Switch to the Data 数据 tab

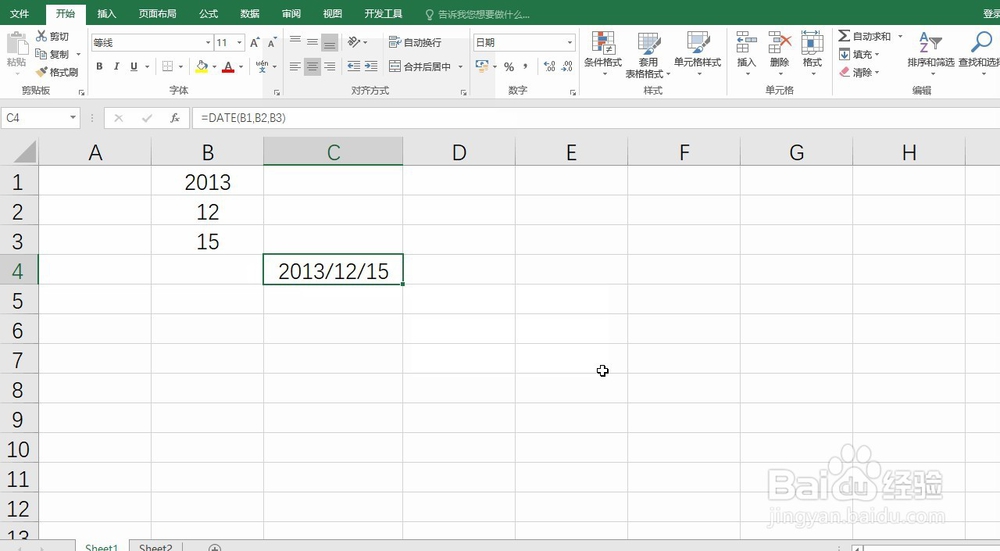250,13
